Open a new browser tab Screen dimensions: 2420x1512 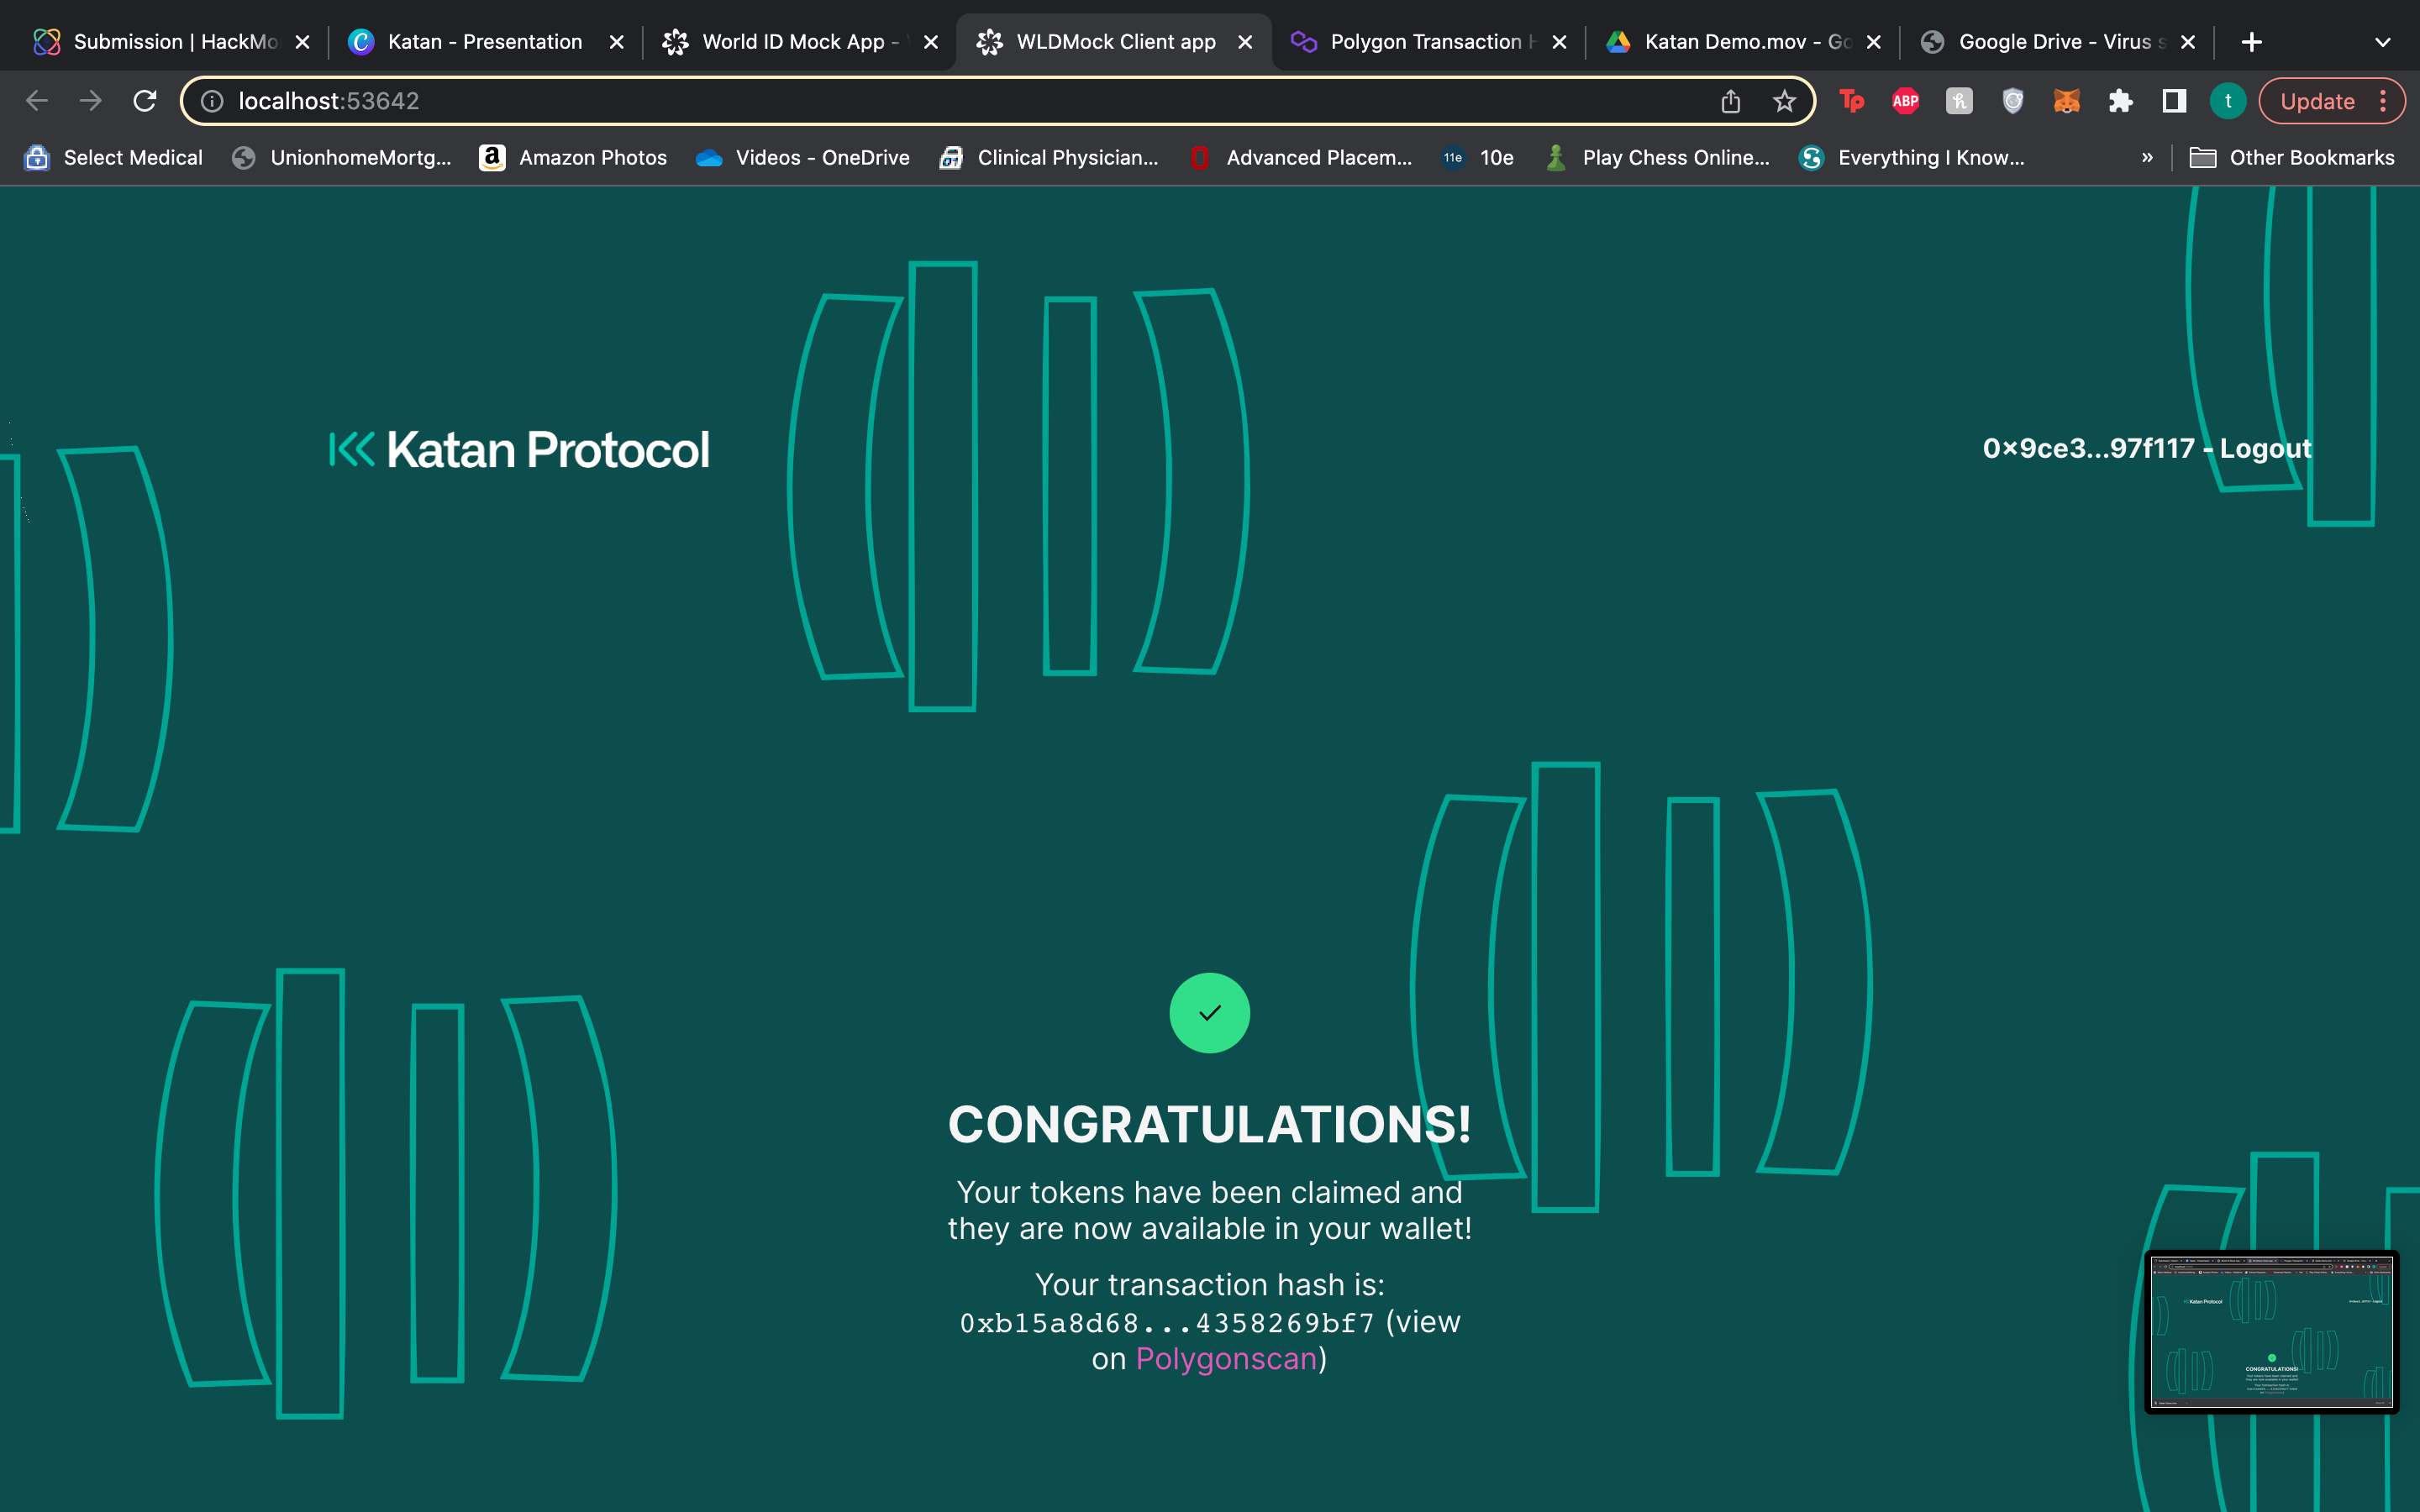[x=2252, y=42]
